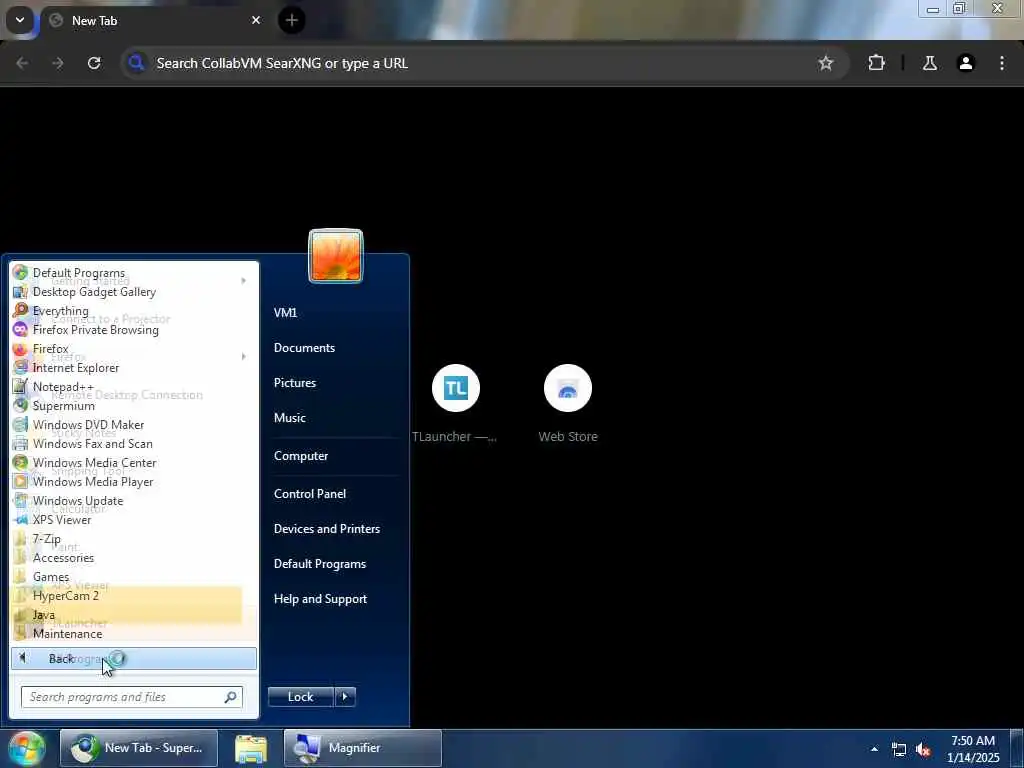Click the Windows Start orb
1024x768 pixels.
click(x=27, y=748)
